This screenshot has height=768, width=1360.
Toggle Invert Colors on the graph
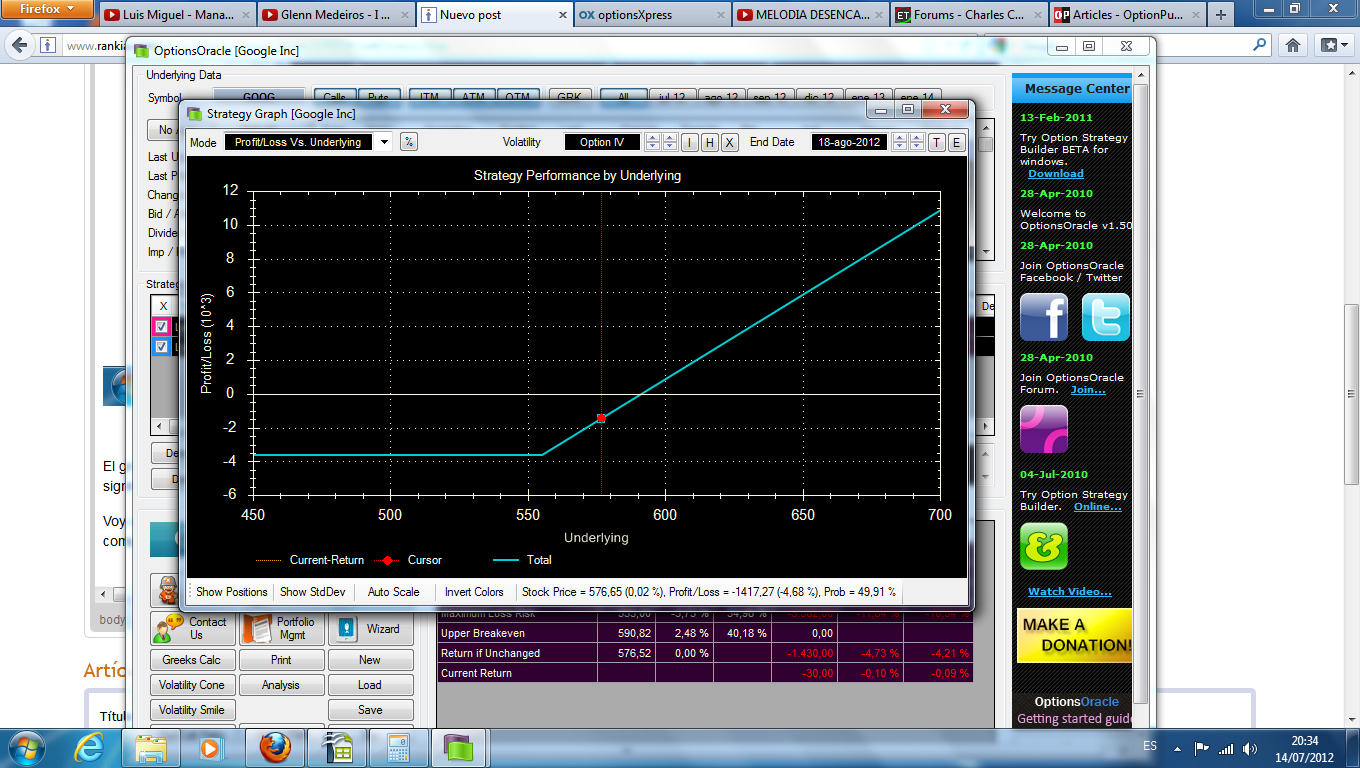474,592
